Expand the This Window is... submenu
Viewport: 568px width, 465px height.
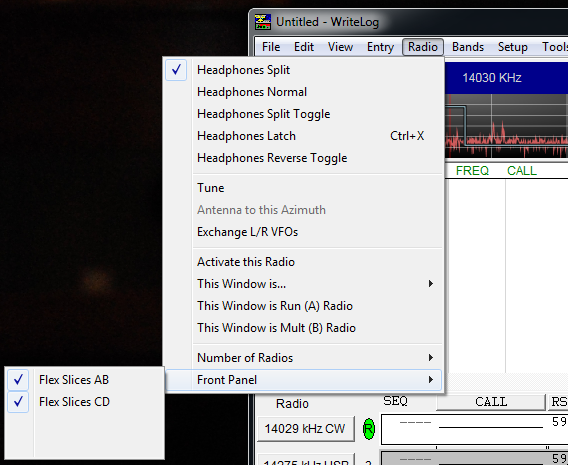(x=304, y=284)
